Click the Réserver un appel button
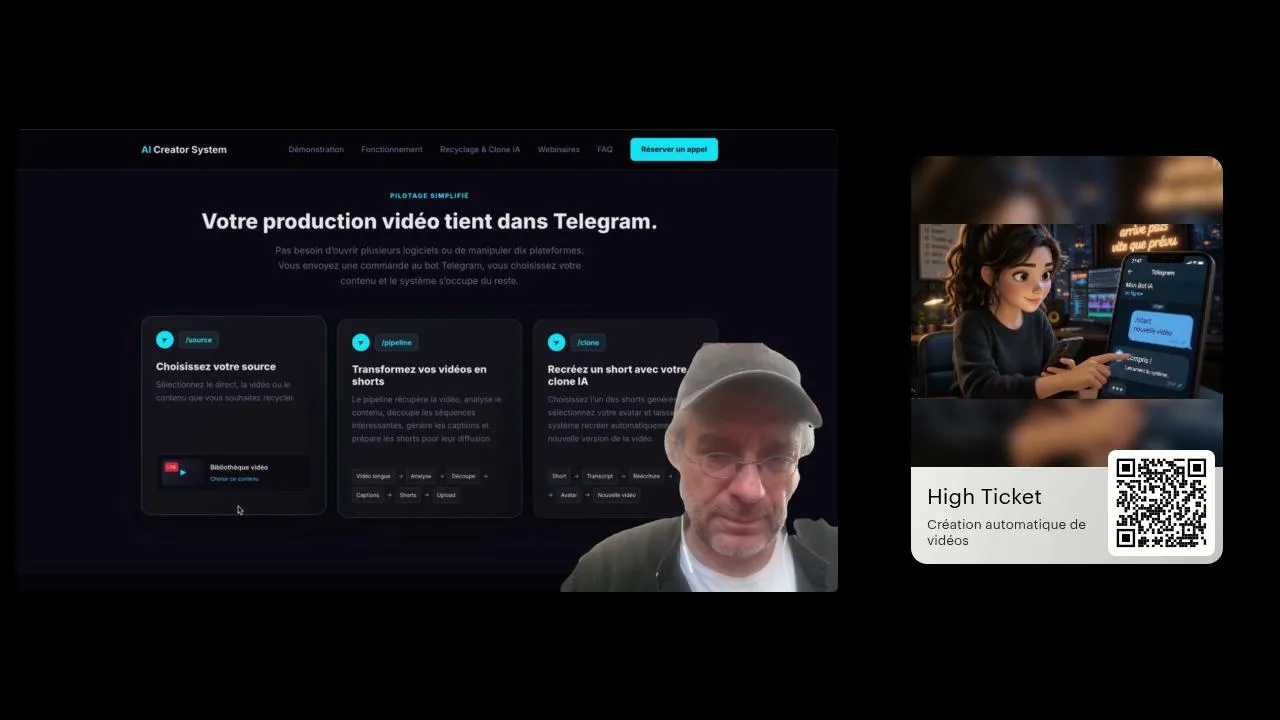This screenshot has width=1280, height=720. [674, 150]
